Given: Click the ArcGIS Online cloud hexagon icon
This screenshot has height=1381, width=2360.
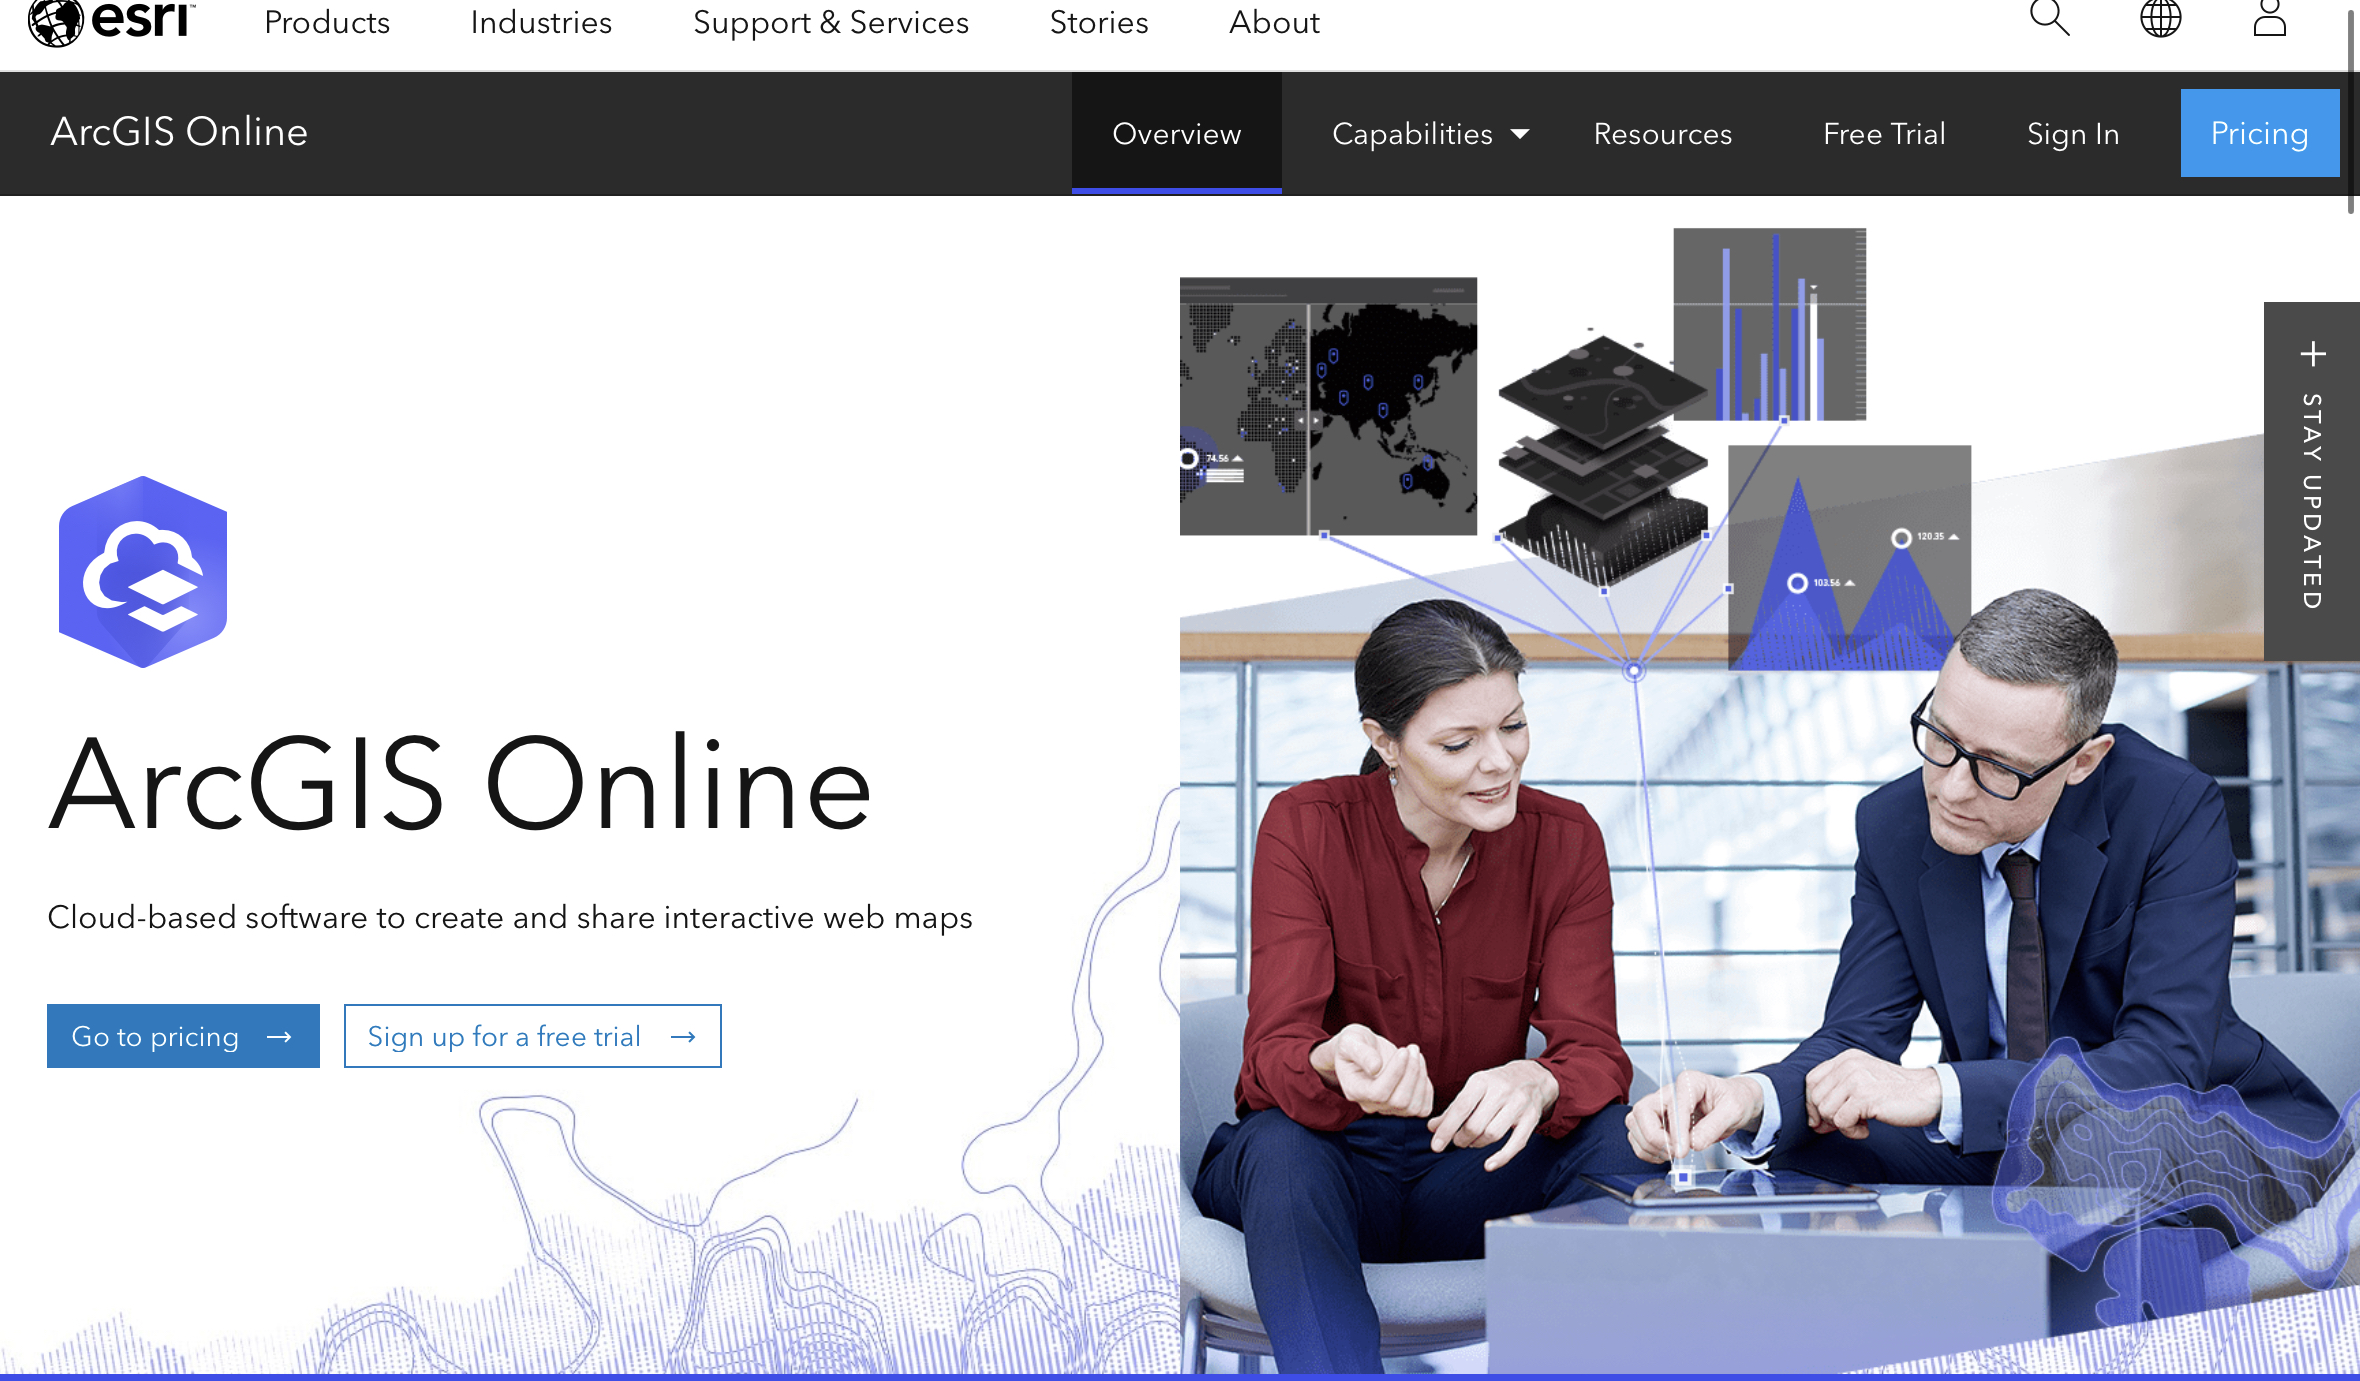Looking at the screenshot, I should coord(143,572).
